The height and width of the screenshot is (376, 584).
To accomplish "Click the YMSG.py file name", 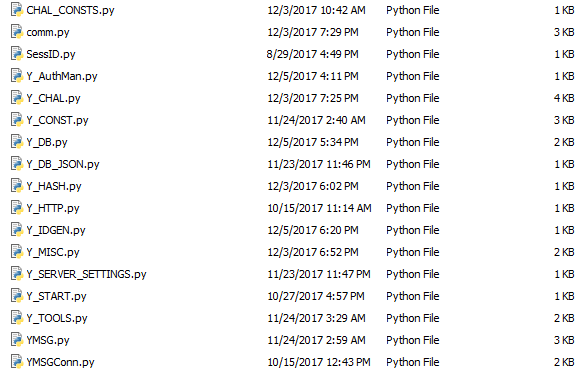I will pos(48,340).
